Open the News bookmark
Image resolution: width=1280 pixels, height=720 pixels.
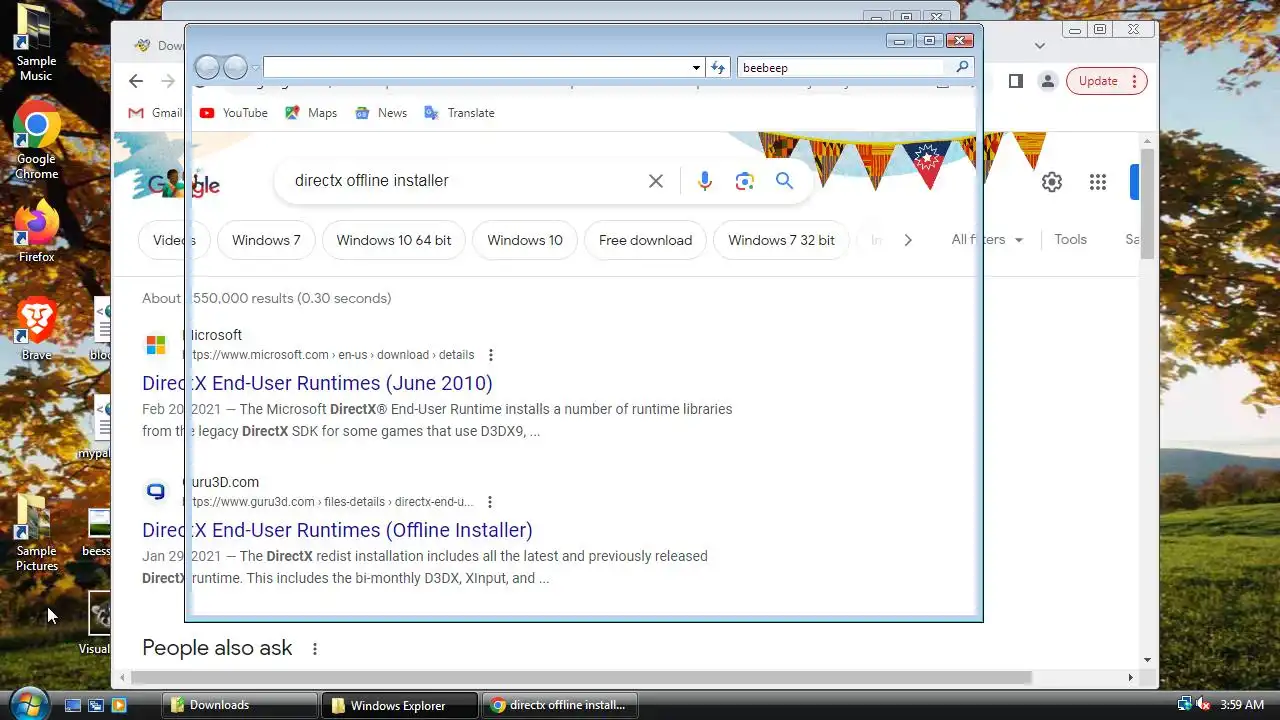(380, 113)
